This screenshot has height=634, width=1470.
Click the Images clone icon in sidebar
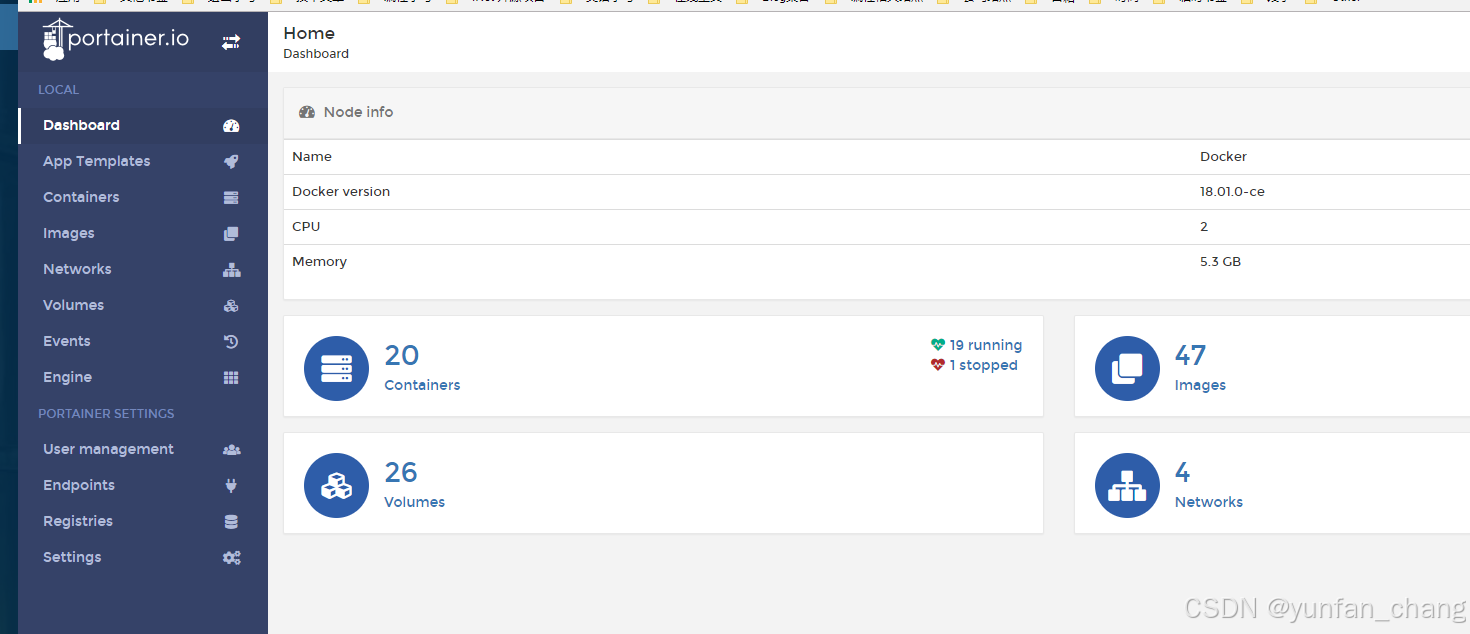coord(231,234)
